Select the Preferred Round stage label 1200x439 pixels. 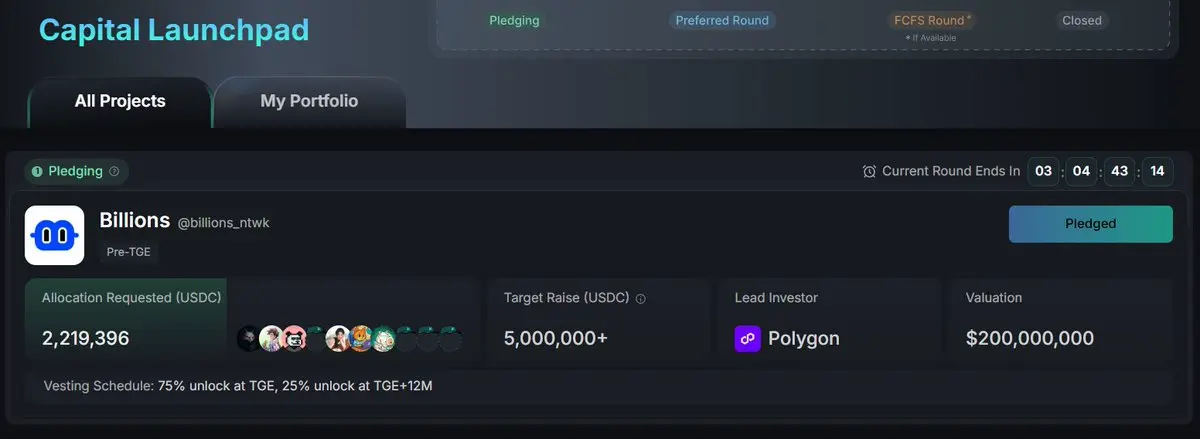pyautogui.click(x=722, y=20)
